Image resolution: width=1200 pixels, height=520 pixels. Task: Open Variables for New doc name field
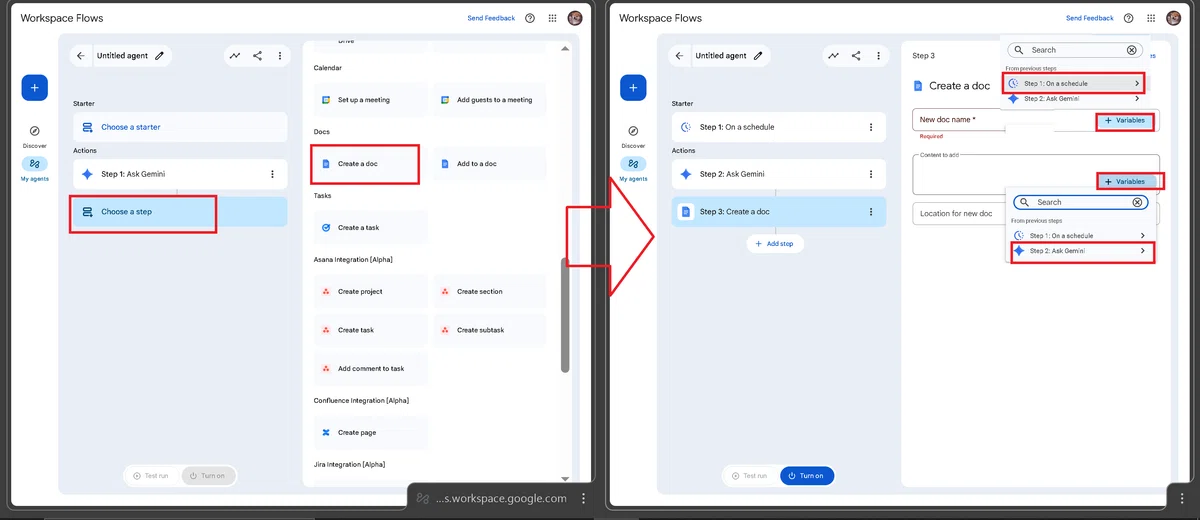coord(1125,120)
